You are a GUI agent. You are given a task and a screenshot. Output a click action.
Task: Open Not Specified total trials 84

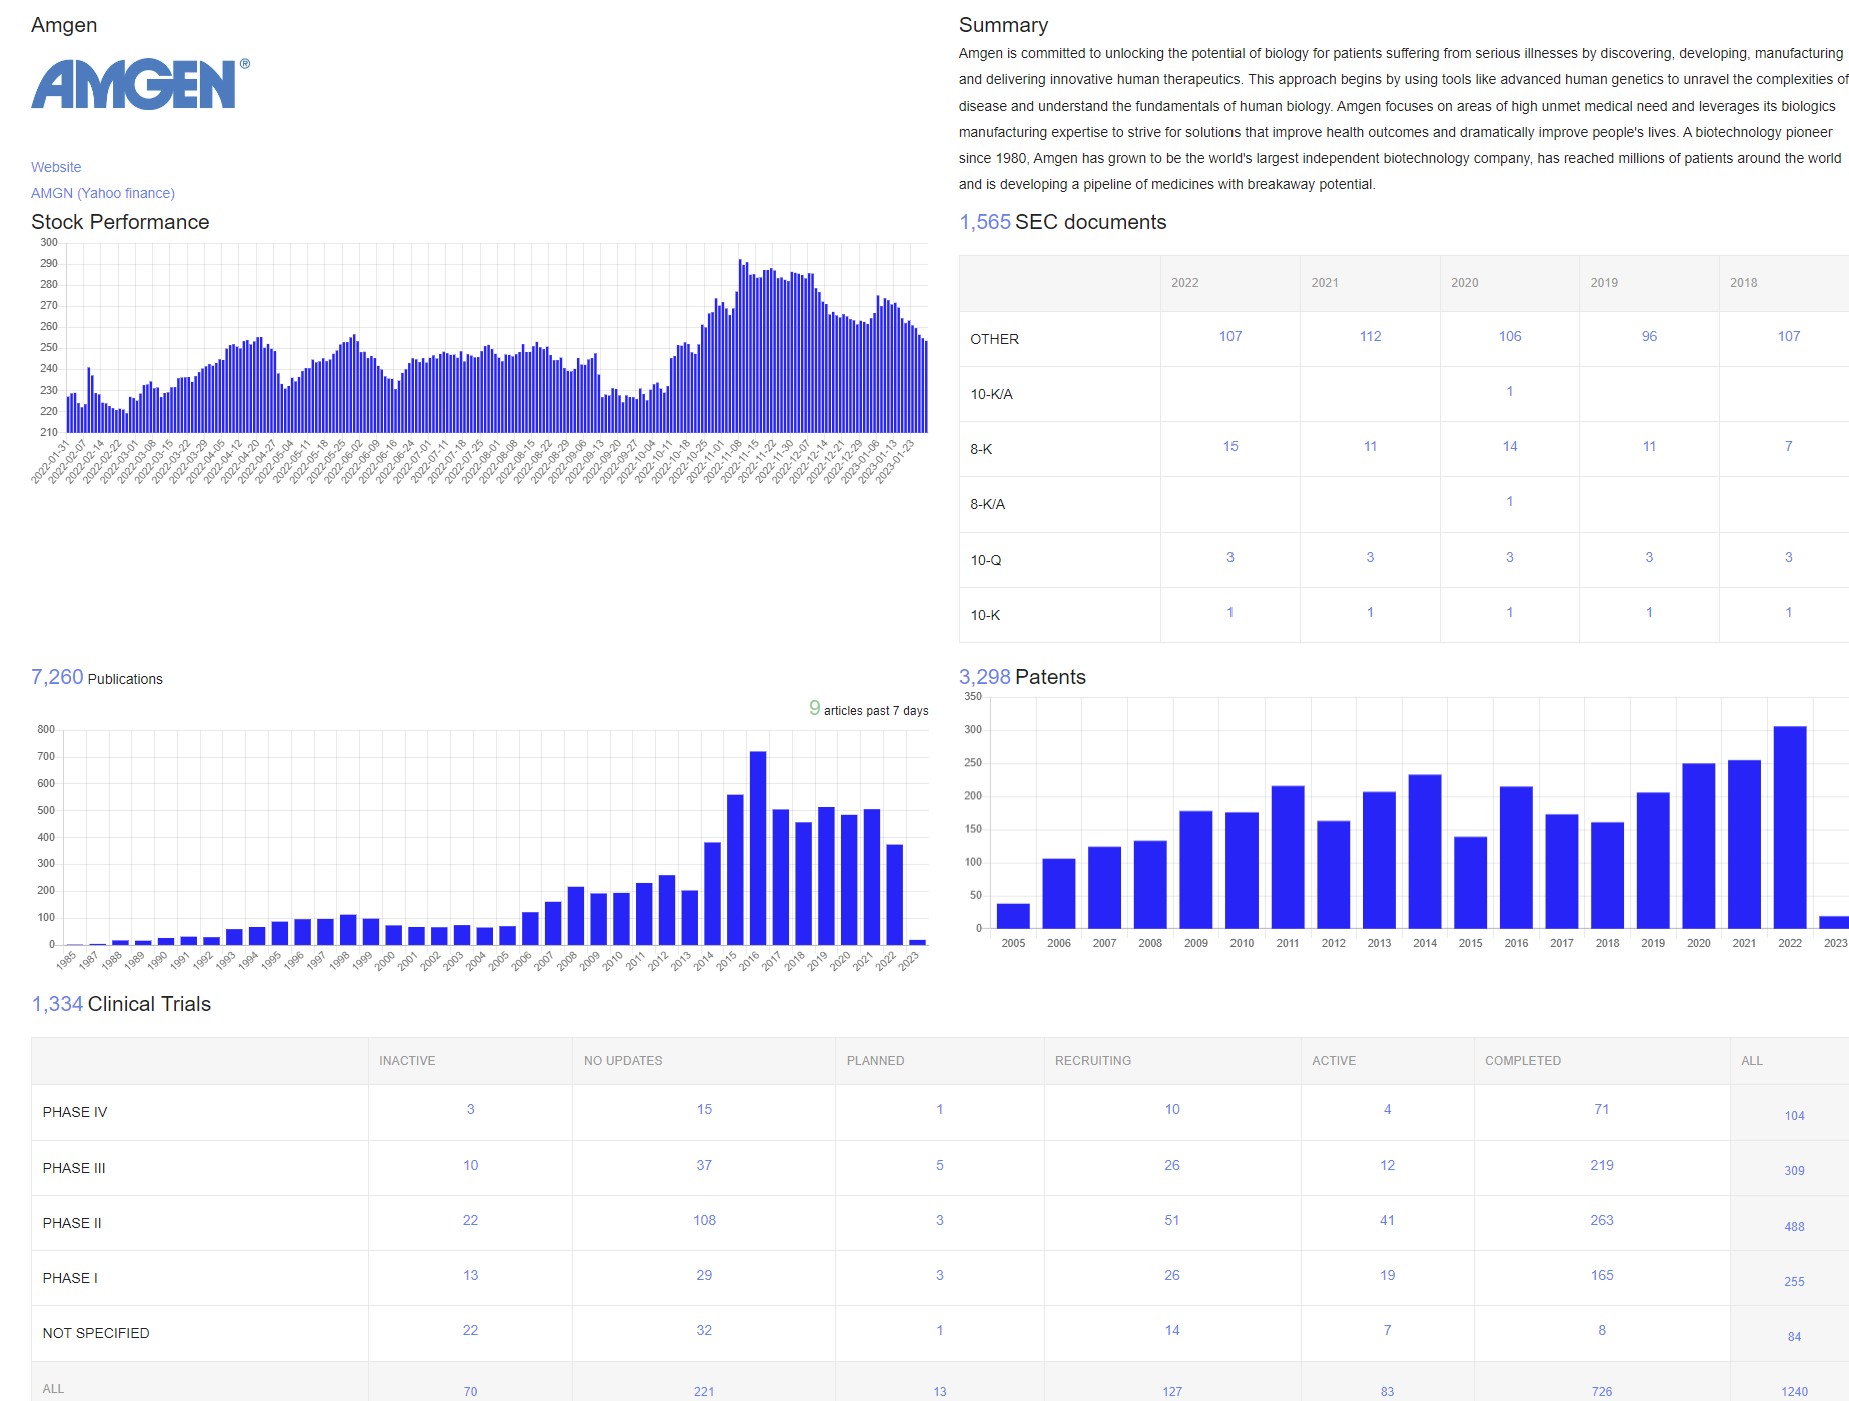coord(1795,1337)
